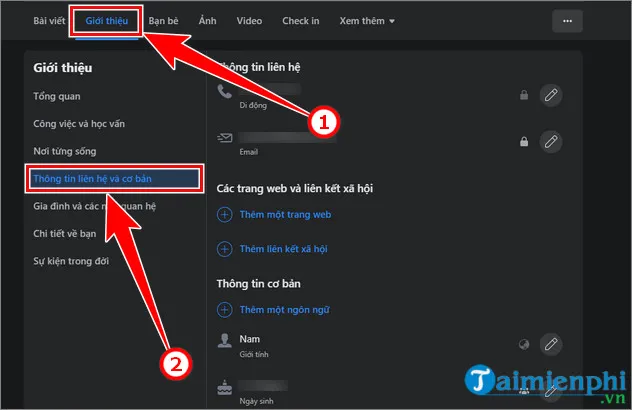632x410 pixels.
Task: Click plus icon for Thêm liên kết xã hội
Action: (x=225, y=249)
